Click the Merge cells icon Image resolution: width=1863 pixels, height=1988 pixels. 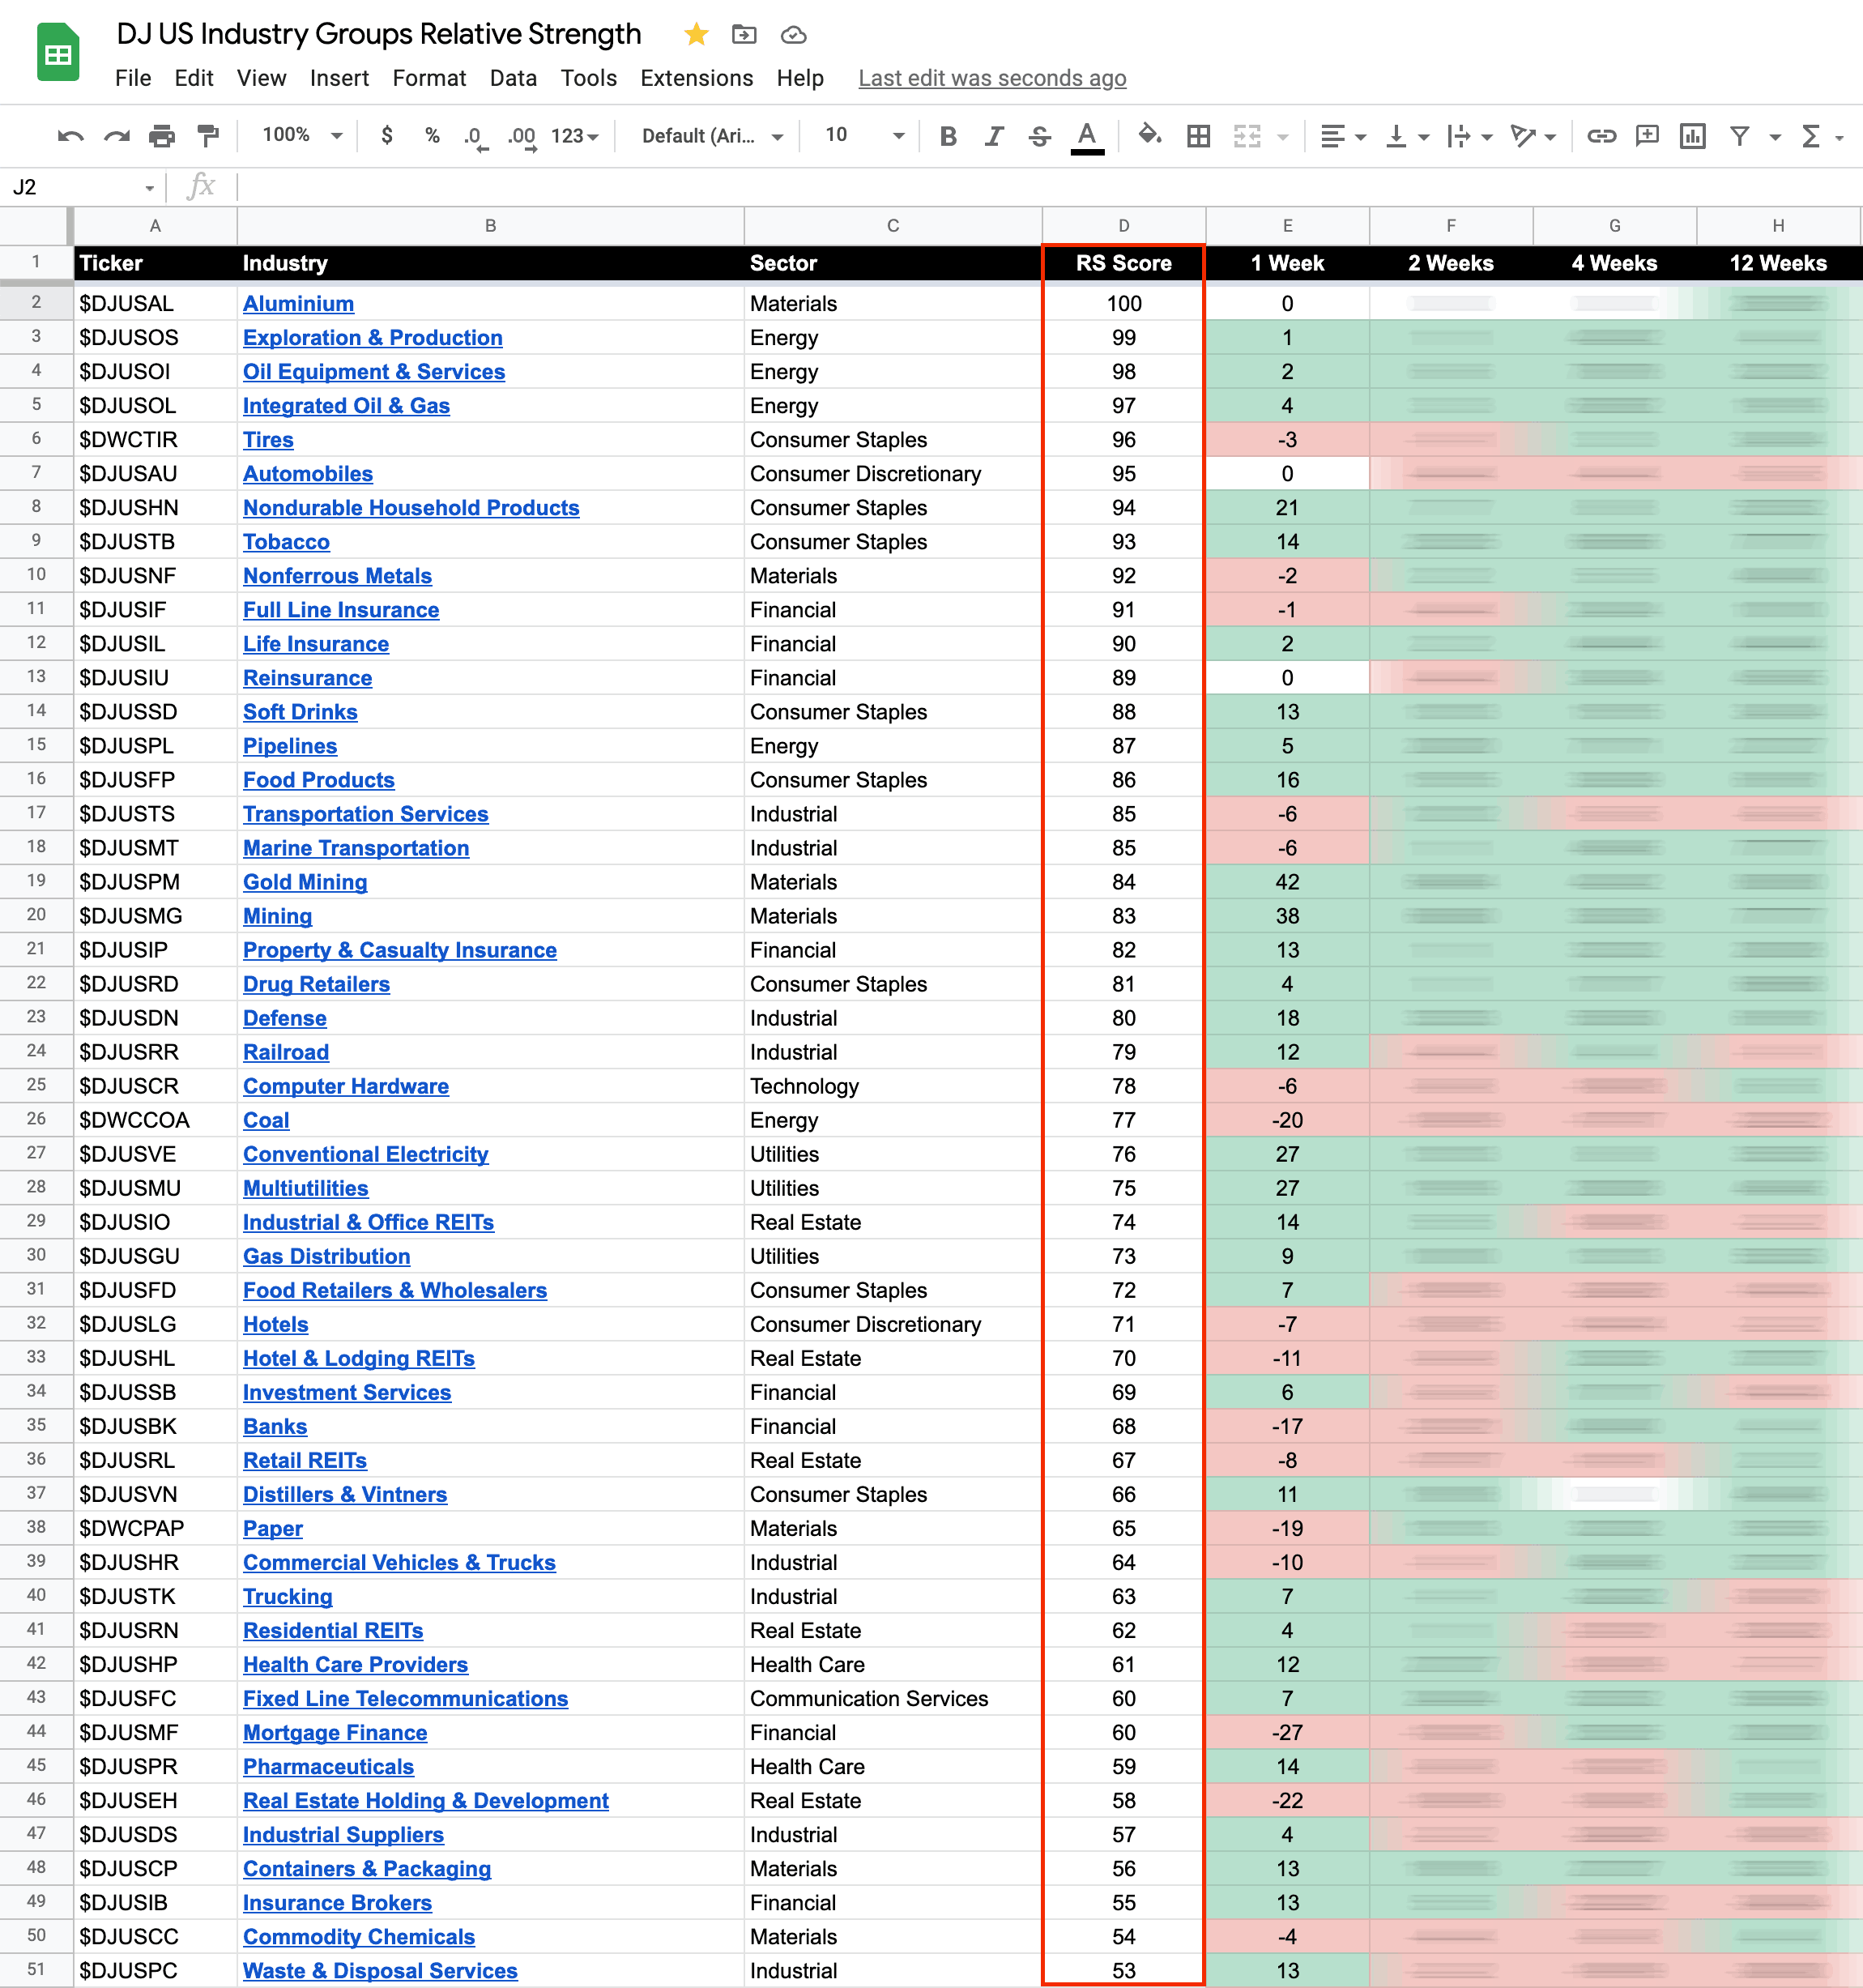click(1246, 136)
